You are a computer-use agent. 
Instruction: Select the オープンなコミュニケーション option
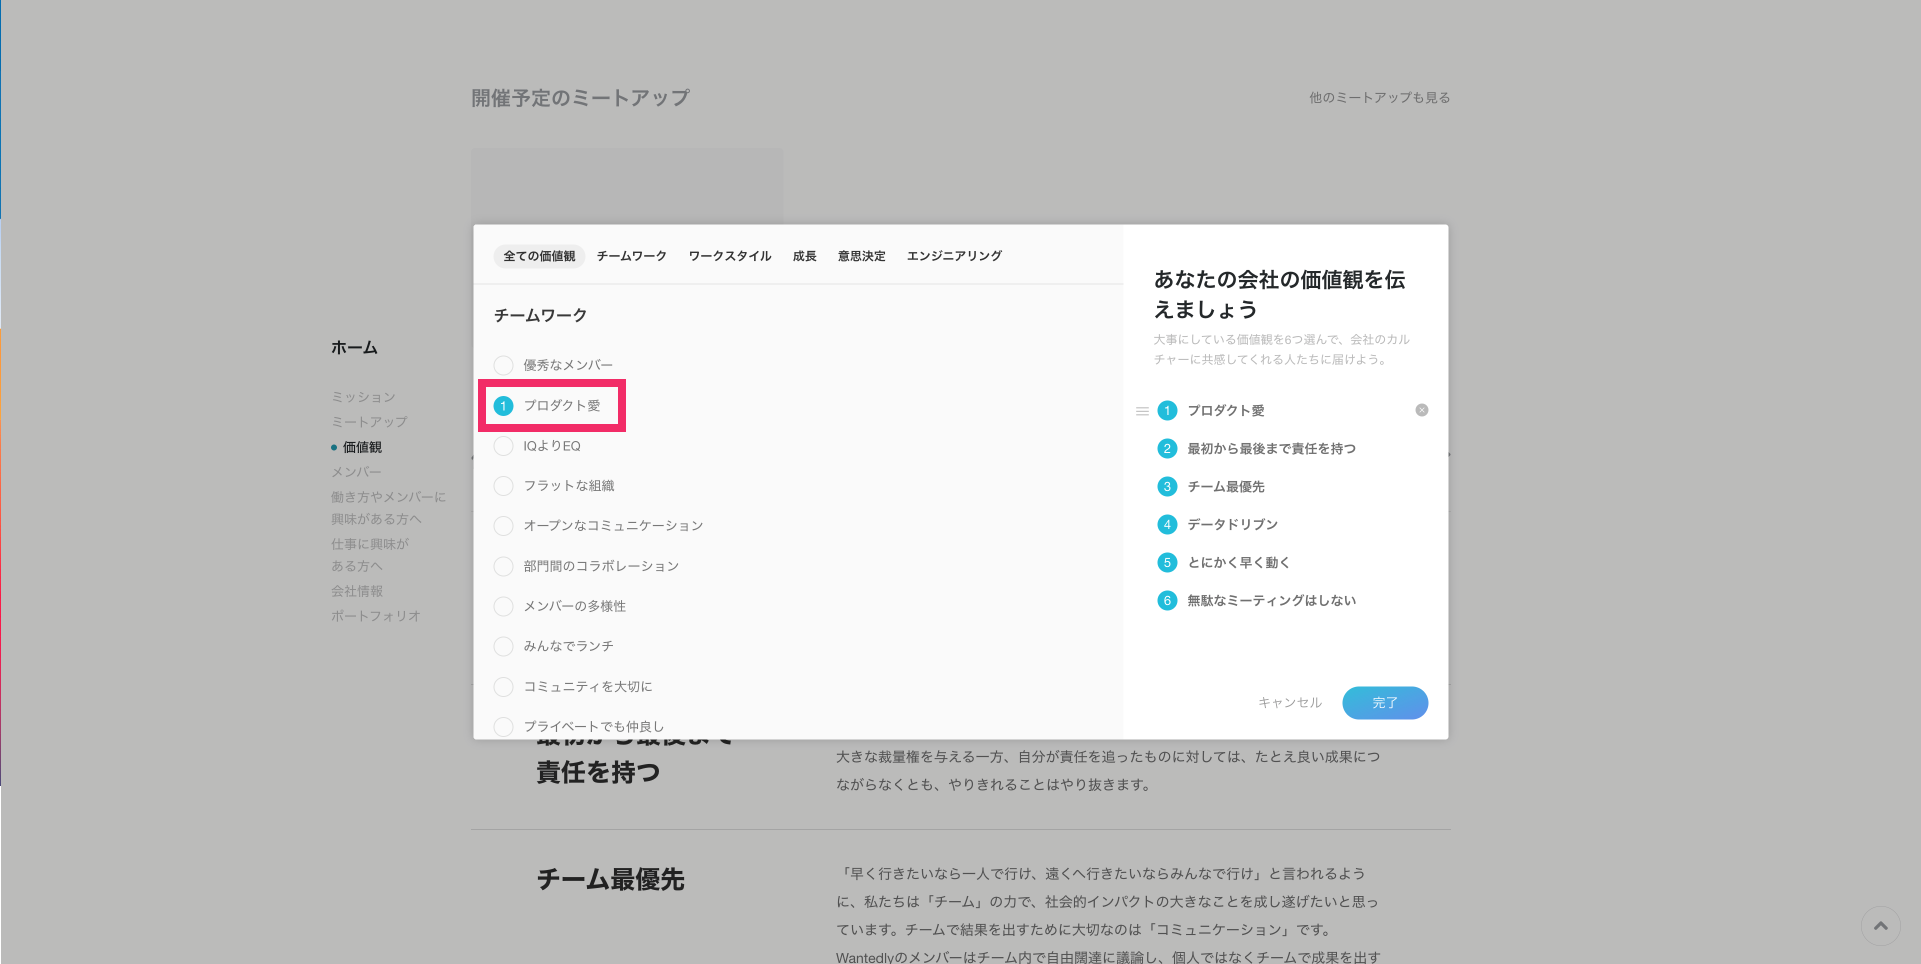point(598,526)
